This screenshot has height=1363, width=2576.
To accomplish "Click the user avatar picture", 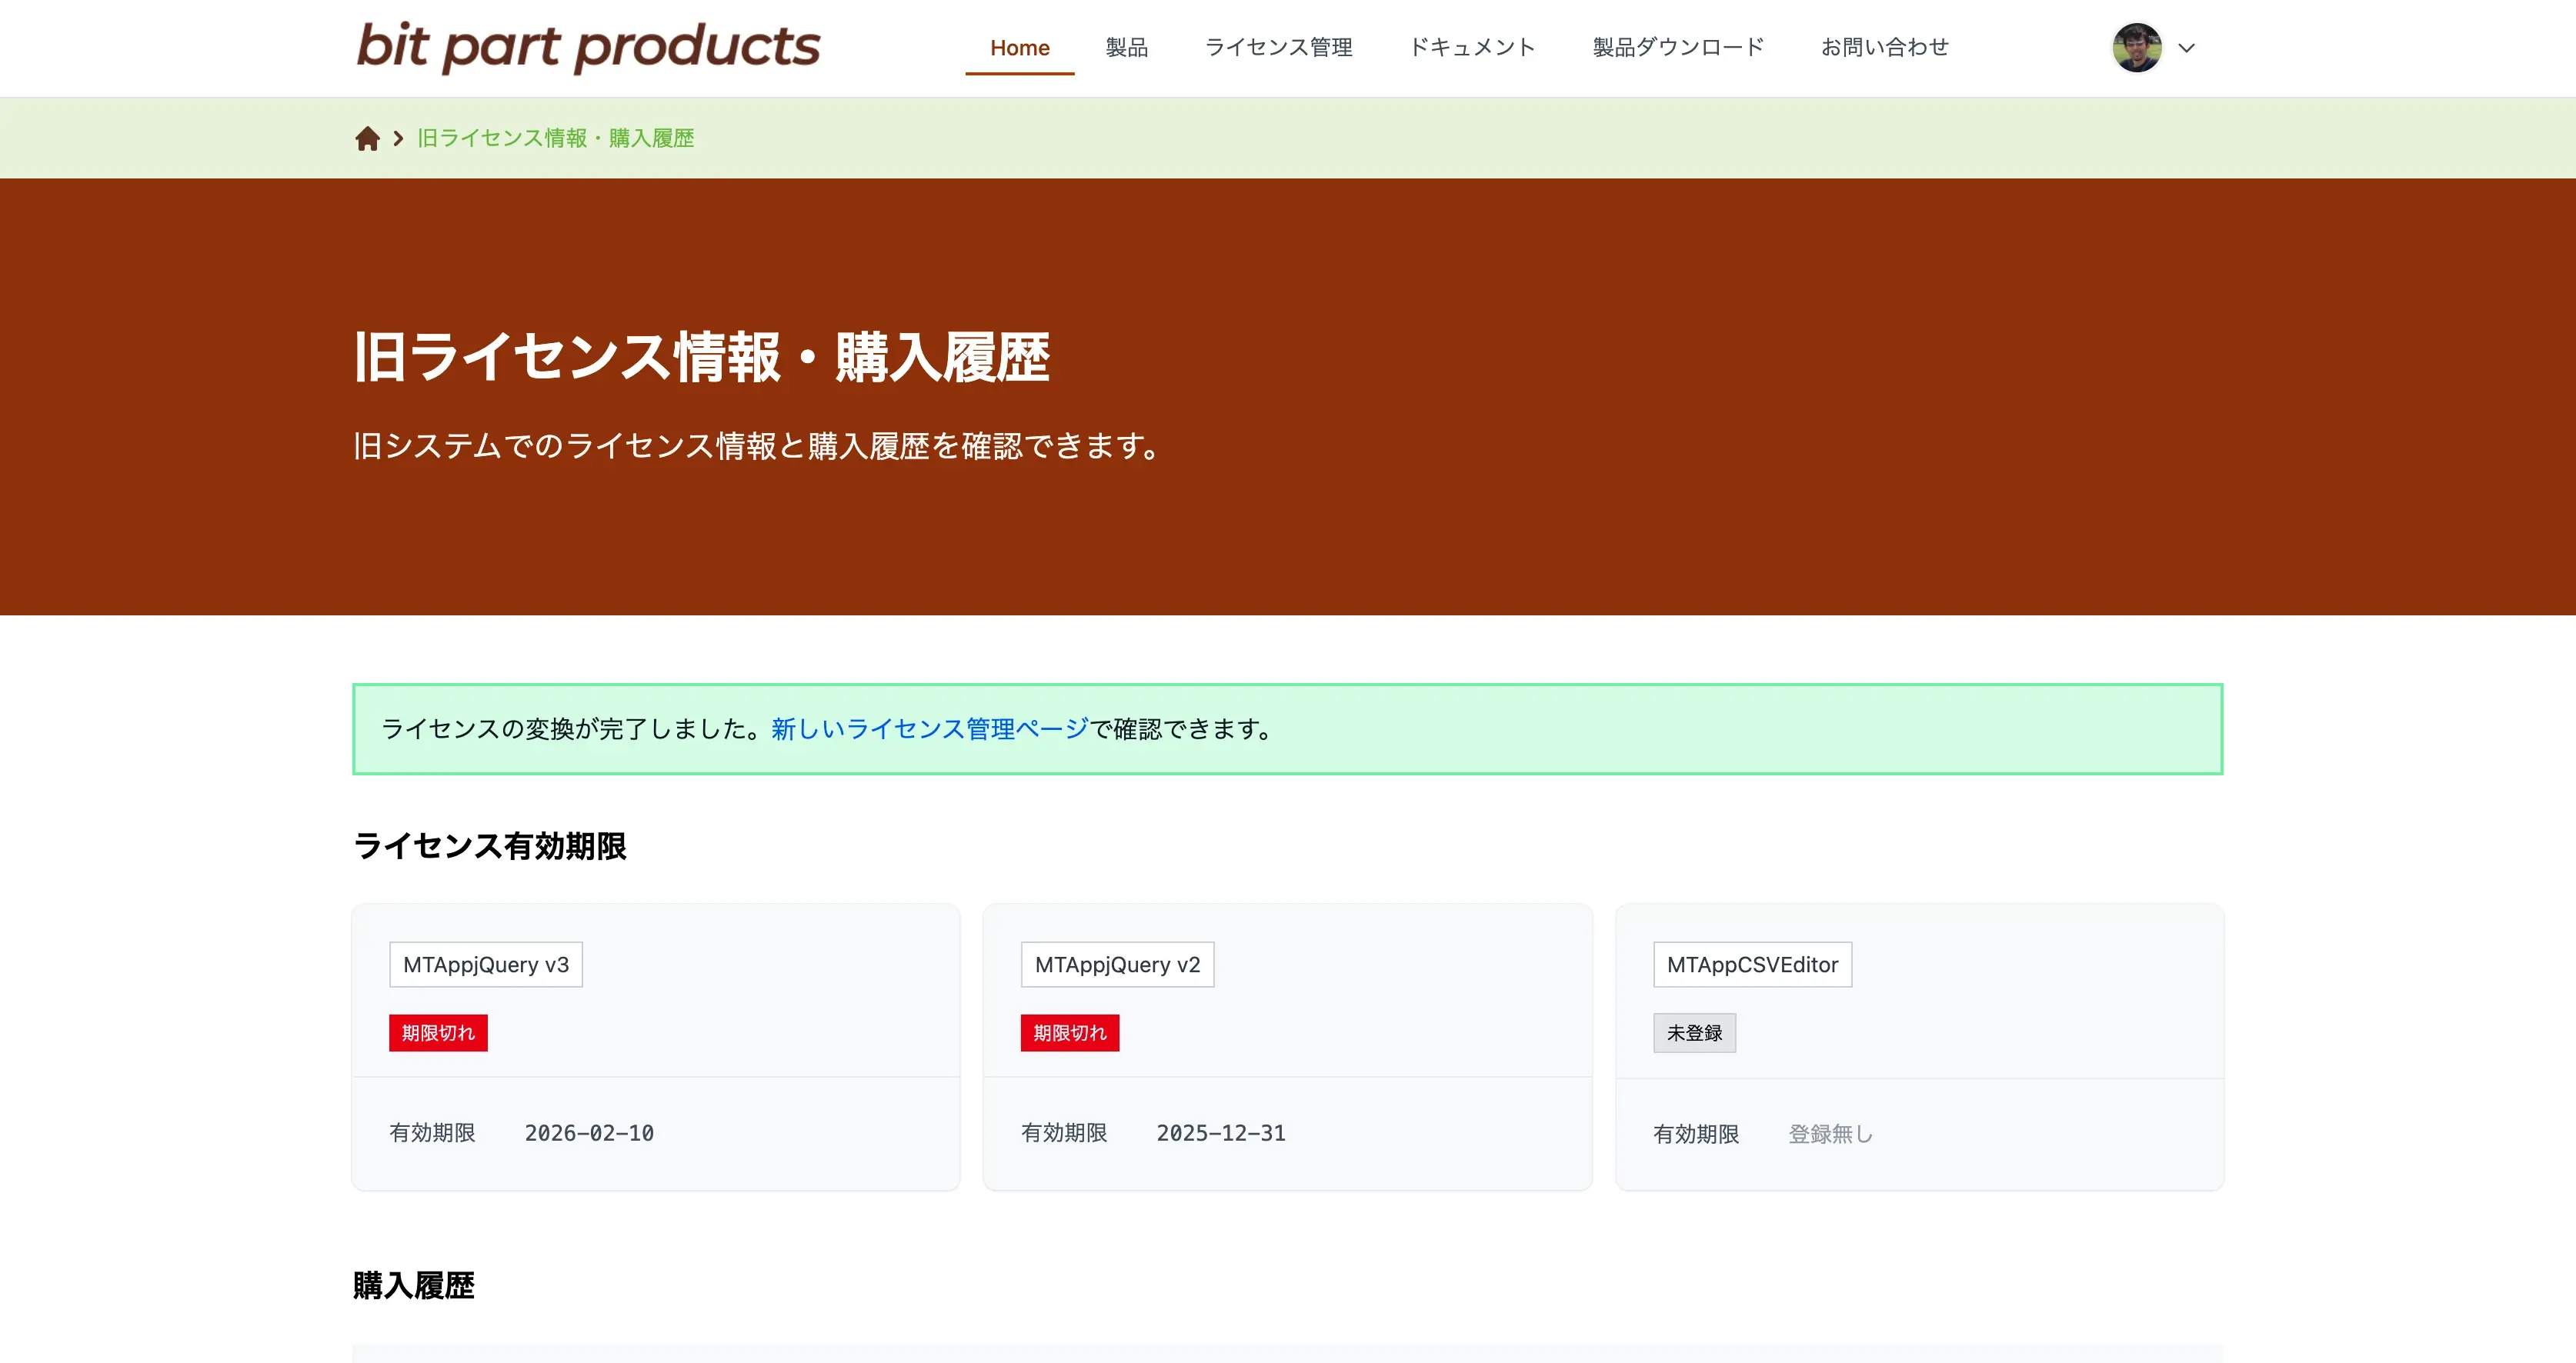I will pyautogui.click(x=2137, y=48).
